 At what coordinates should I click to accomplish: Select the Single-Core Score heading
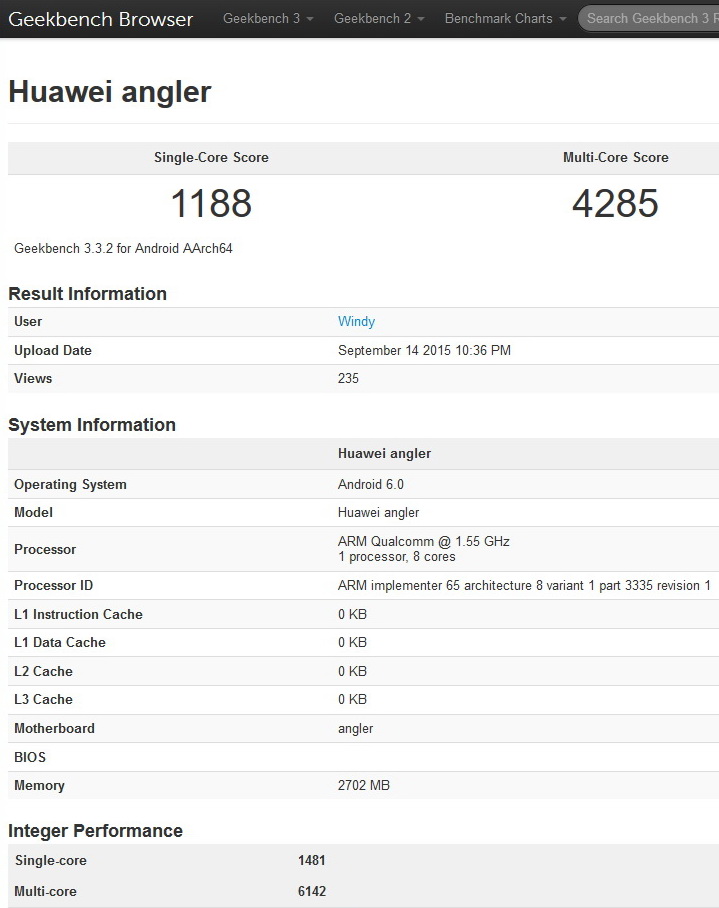coord(211,158)
